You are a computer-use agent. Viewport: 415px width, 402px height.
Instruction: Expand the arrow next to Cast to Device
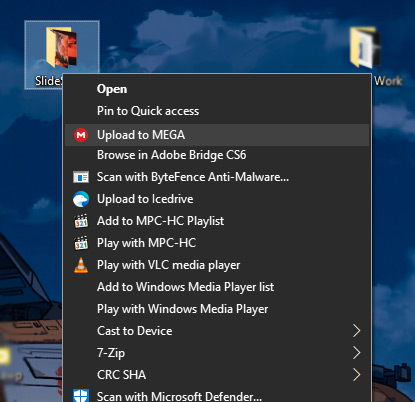(357, 331)
